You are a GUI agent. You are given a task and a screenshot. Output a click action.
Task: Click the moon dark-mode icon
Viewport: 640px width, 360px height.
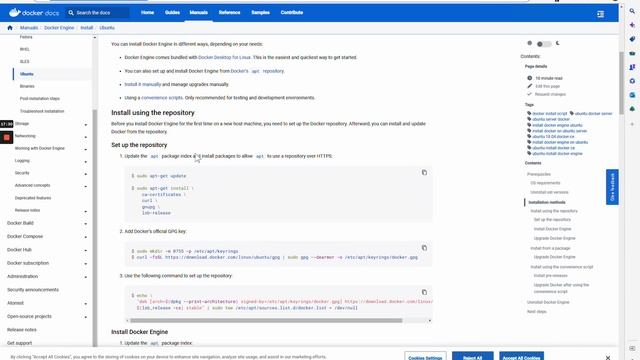pyautogui.click(x=558, y=43)
